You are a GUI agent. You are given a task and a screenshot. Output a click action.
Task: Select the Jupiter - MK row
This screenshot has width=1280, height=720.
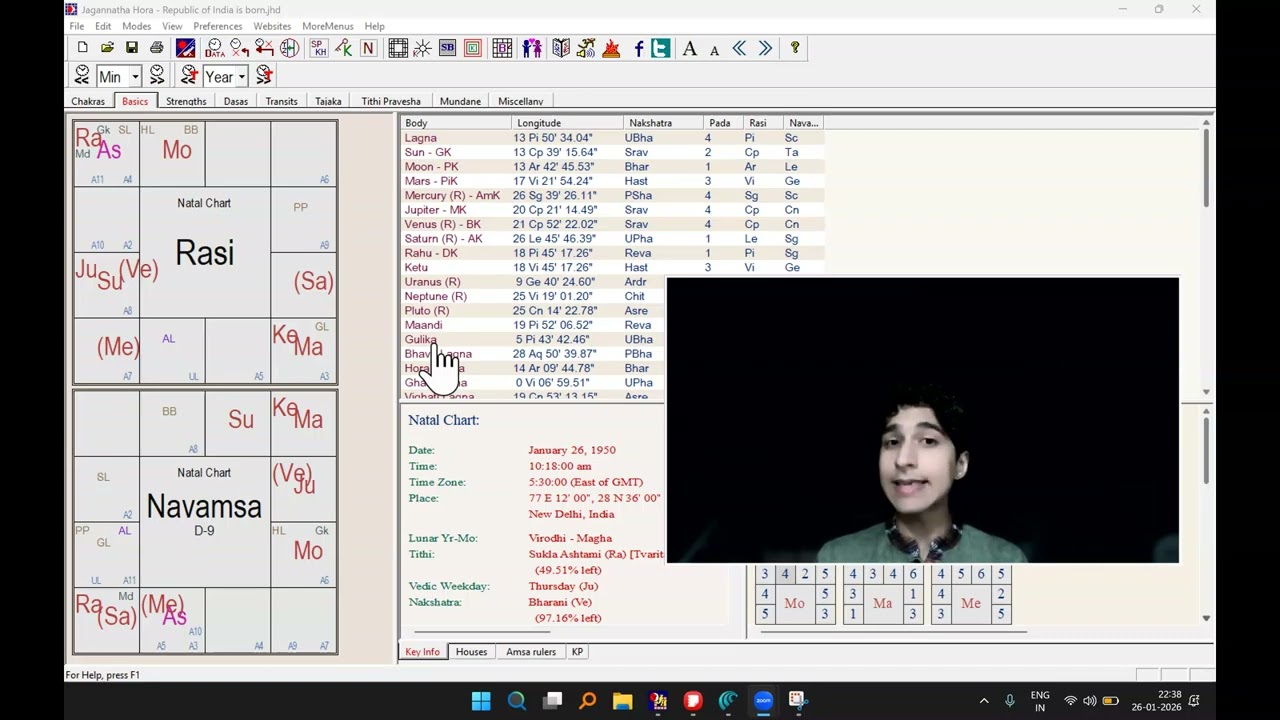(612, 210)
